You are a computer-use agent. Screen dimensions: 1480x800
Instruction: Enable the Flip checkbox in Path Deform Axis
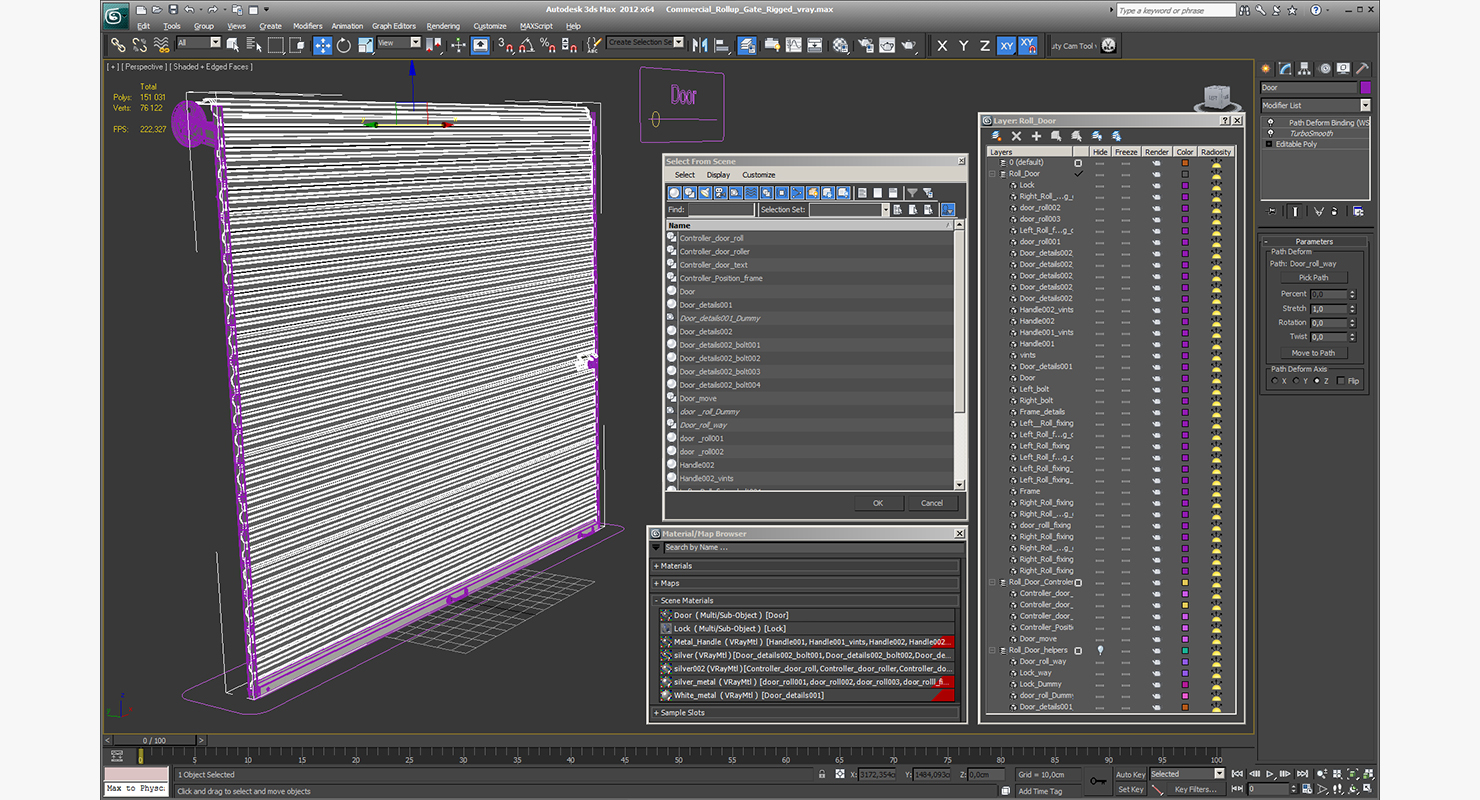1341,381
